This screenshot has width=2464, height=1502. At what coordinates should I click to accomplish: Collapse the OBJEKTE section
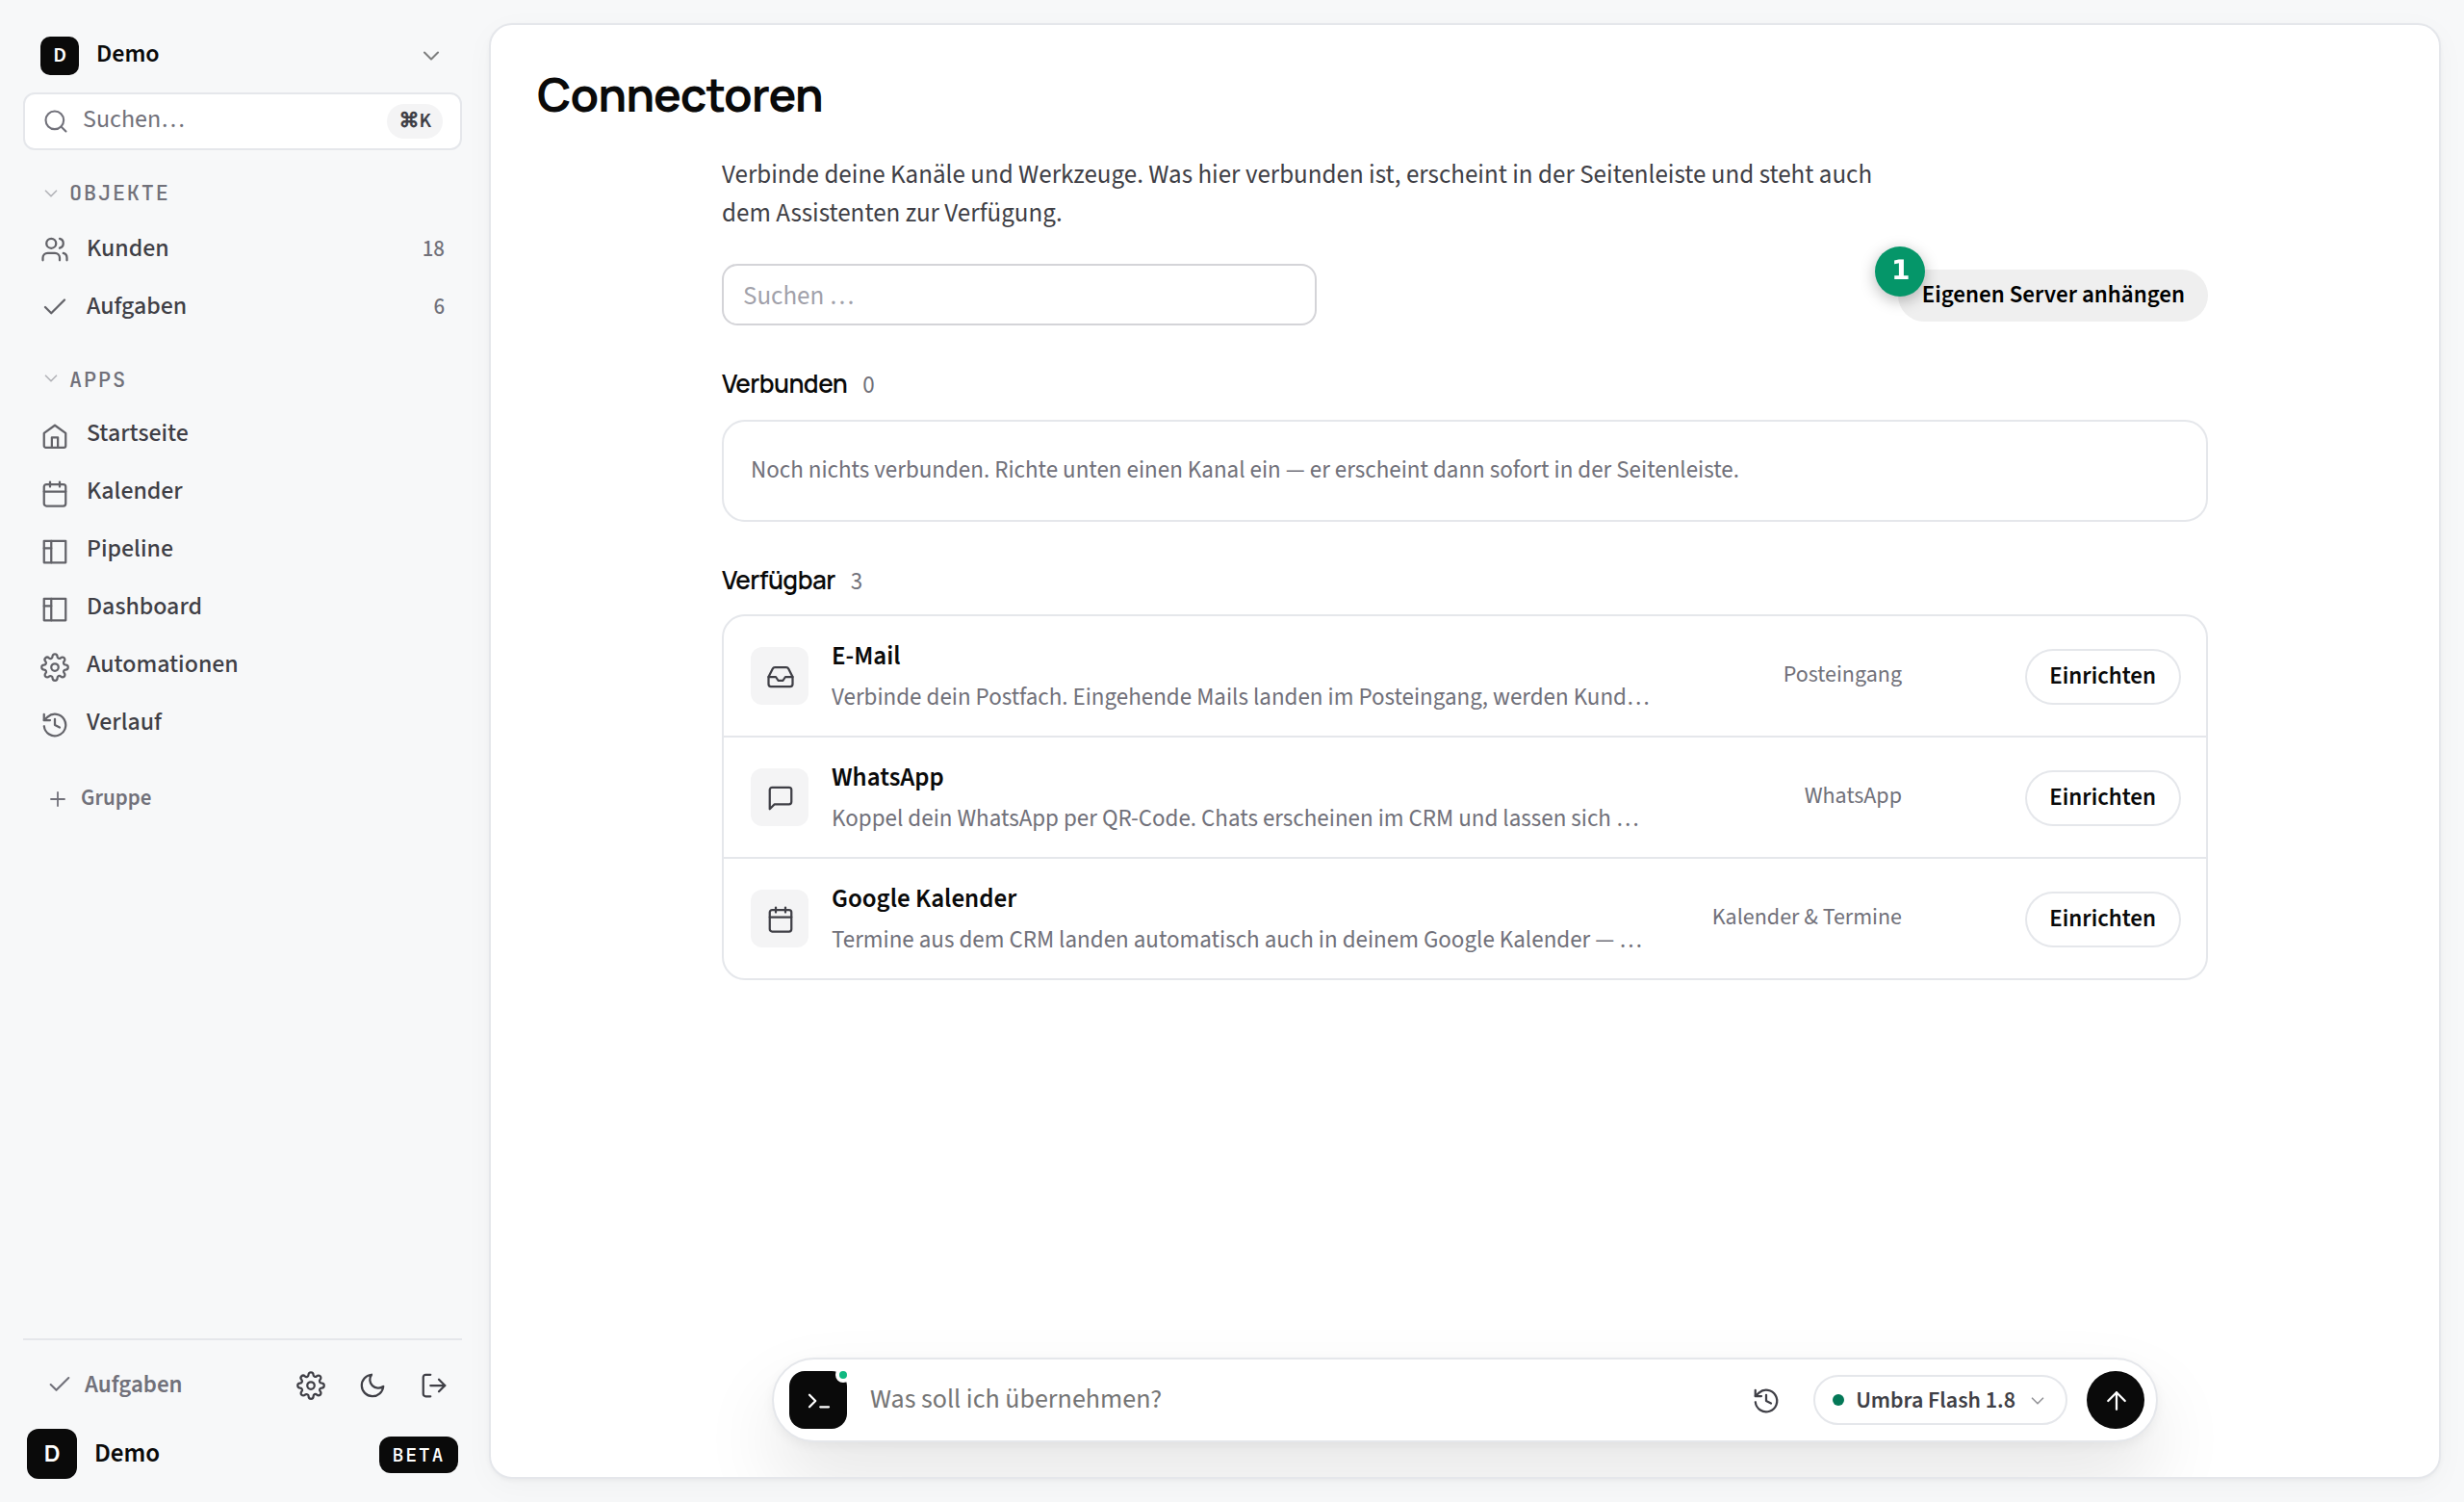click(x=105, y=193)
